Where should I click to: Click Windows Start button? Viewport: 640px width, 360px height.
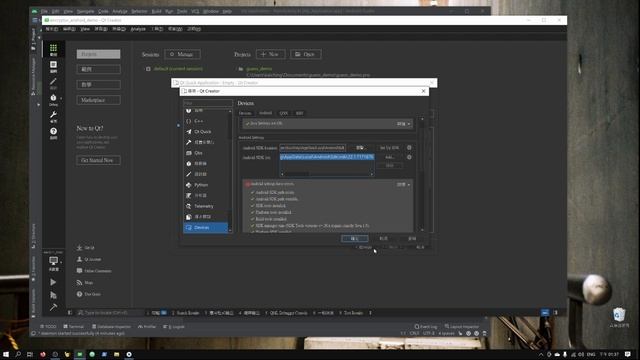coord(6,354)
